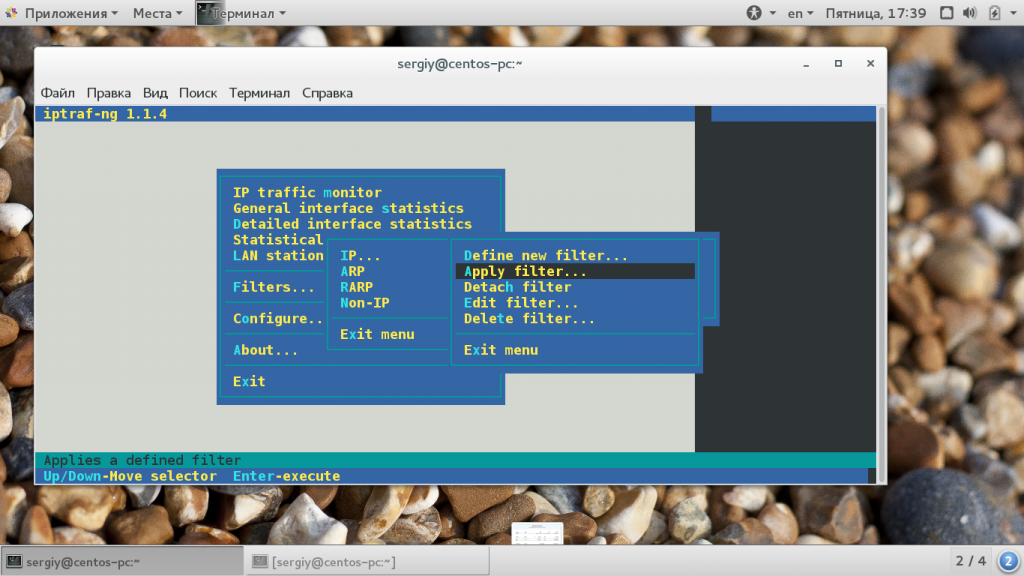Open the notification counter badge icon
Viewport: 1024px width, 576px height.
click(1008, 561)
